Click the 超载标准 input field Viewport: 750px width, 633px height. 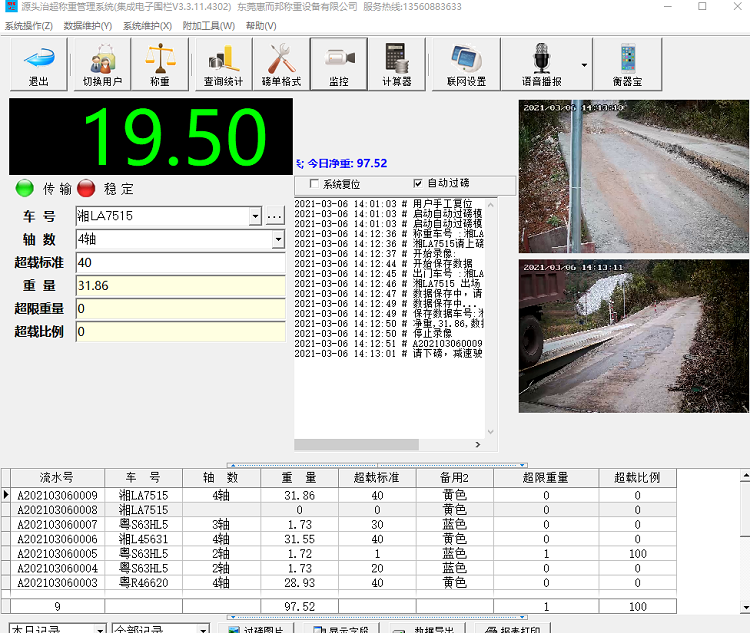[180, 263]
